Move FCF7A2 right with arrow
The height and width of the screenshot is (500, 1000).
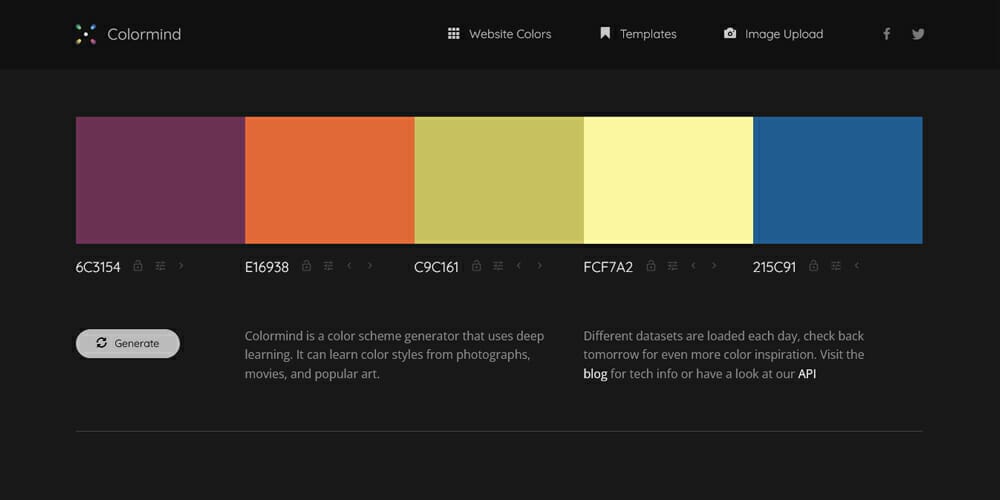(x=714, y=265)
